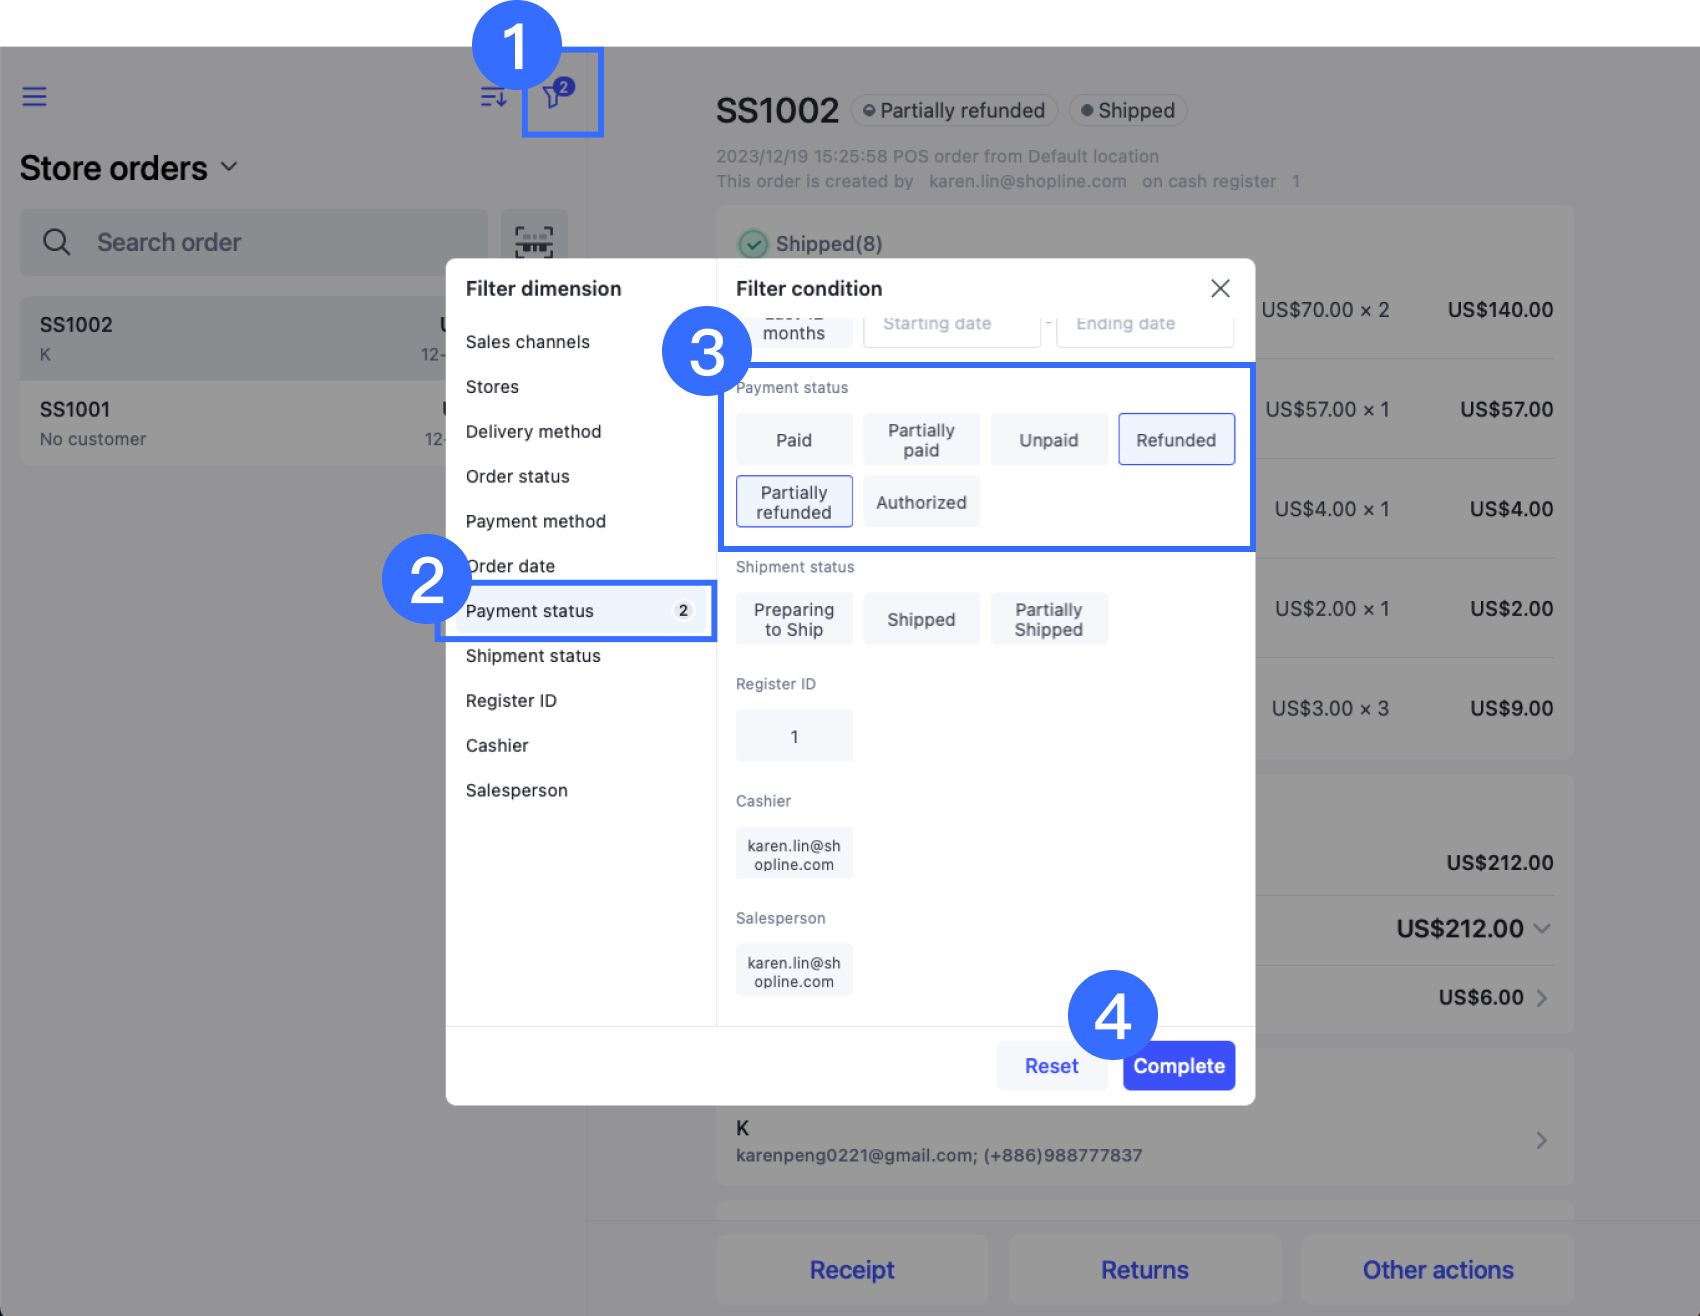Click the search magnifier icon
1700x1316 pixels.
[56, 241]
